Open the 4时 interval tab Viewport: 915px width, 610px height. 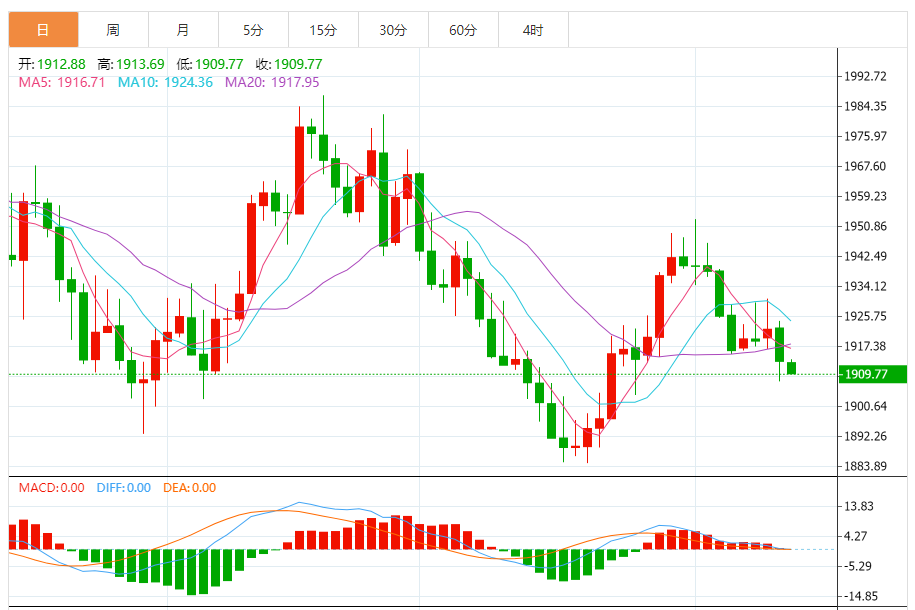[533, 30]
